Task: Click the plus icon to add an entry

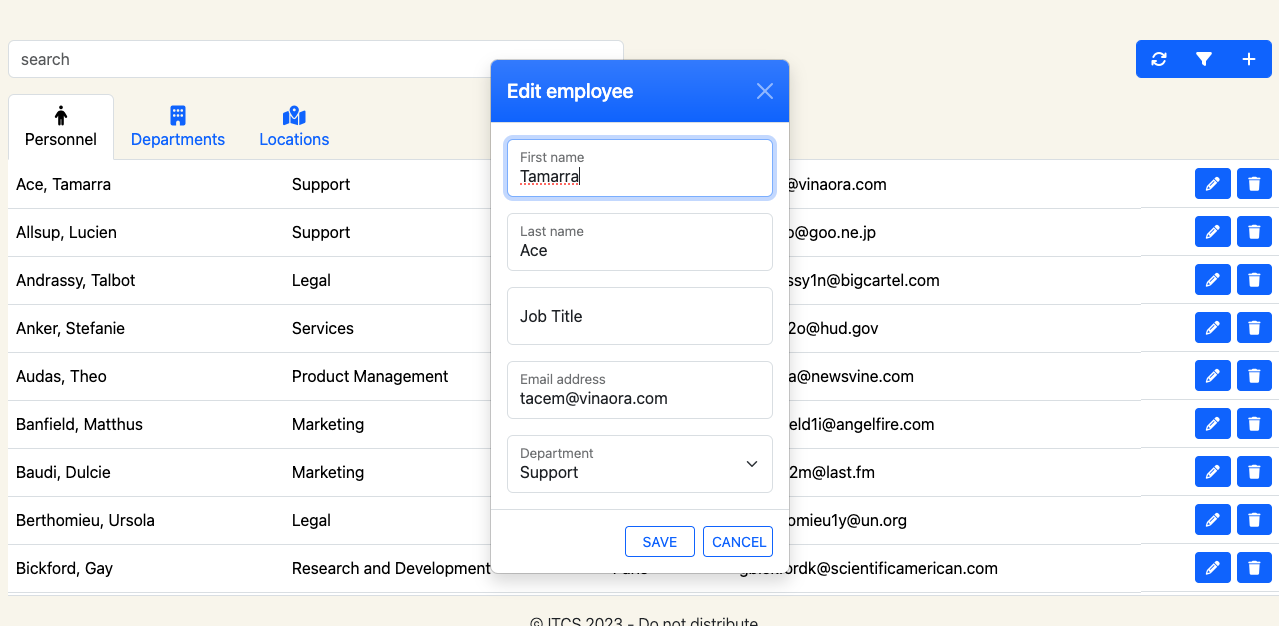Action: click(1249, 59)
